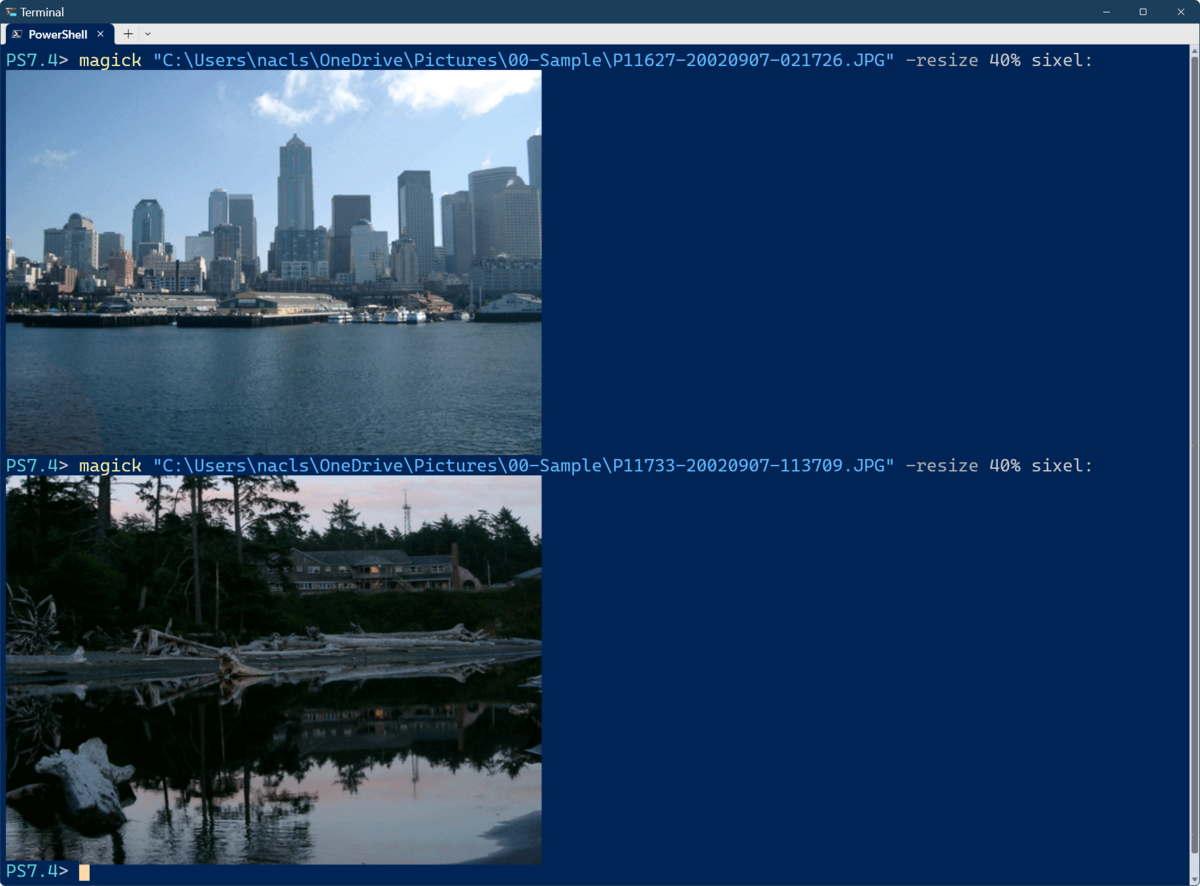
Task: Click the final empty PS7.4 prompt line
Action: point(35,871)
